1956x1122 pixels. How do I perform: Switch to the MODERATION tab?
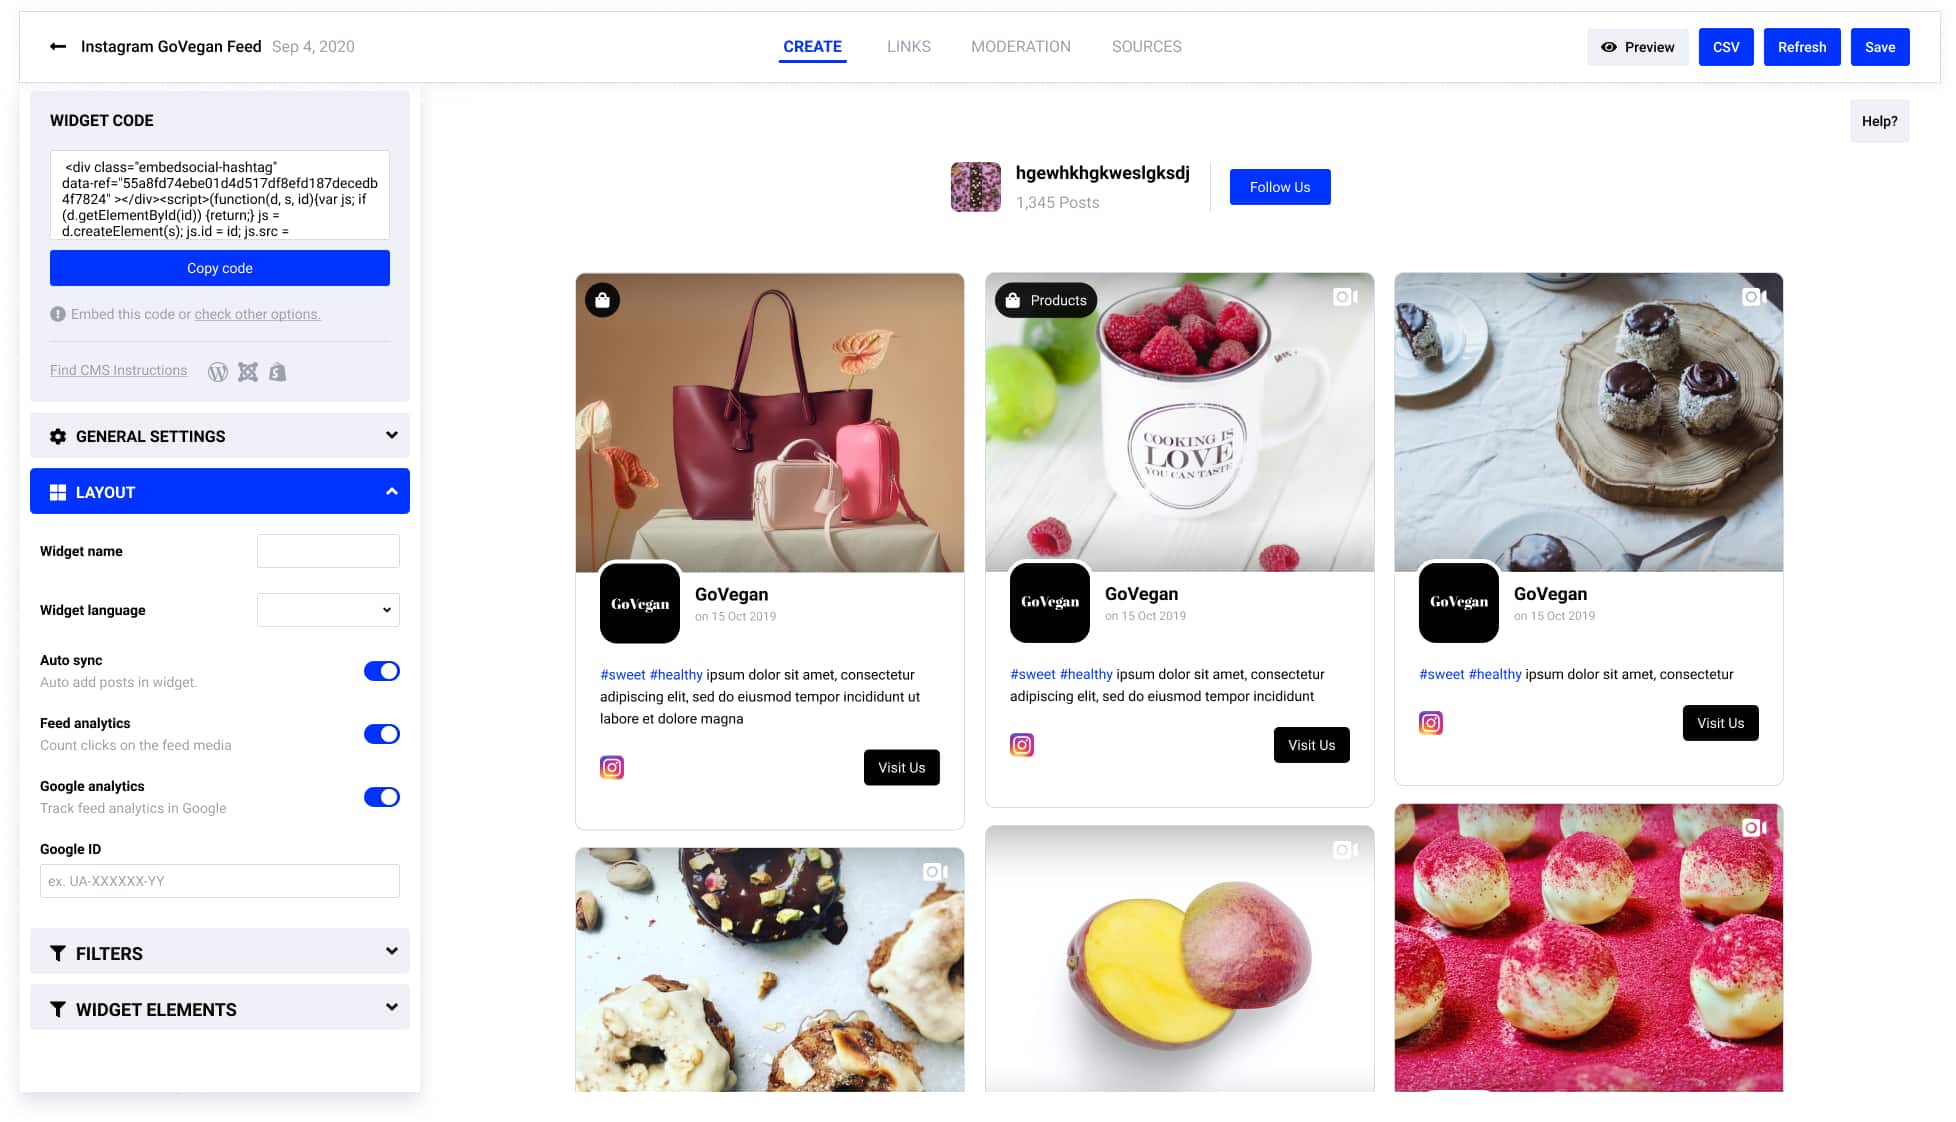coord(1021,46)
